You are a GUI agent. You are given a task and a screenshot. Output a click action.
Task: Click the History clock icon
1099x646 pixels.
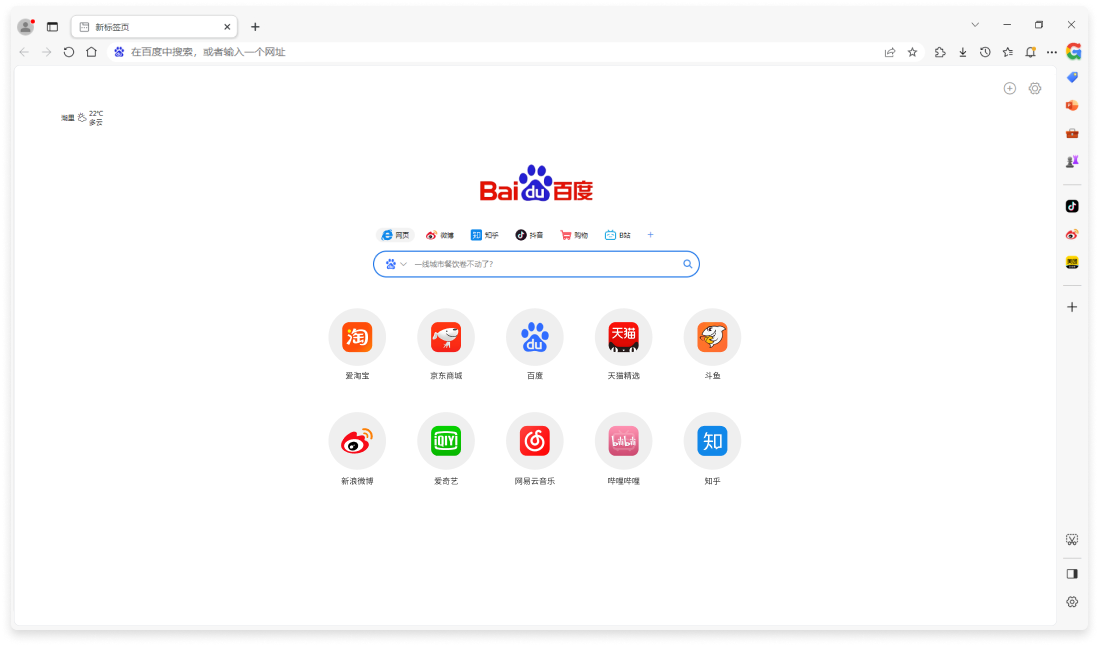pyautogui.click(x=985, y=52)
